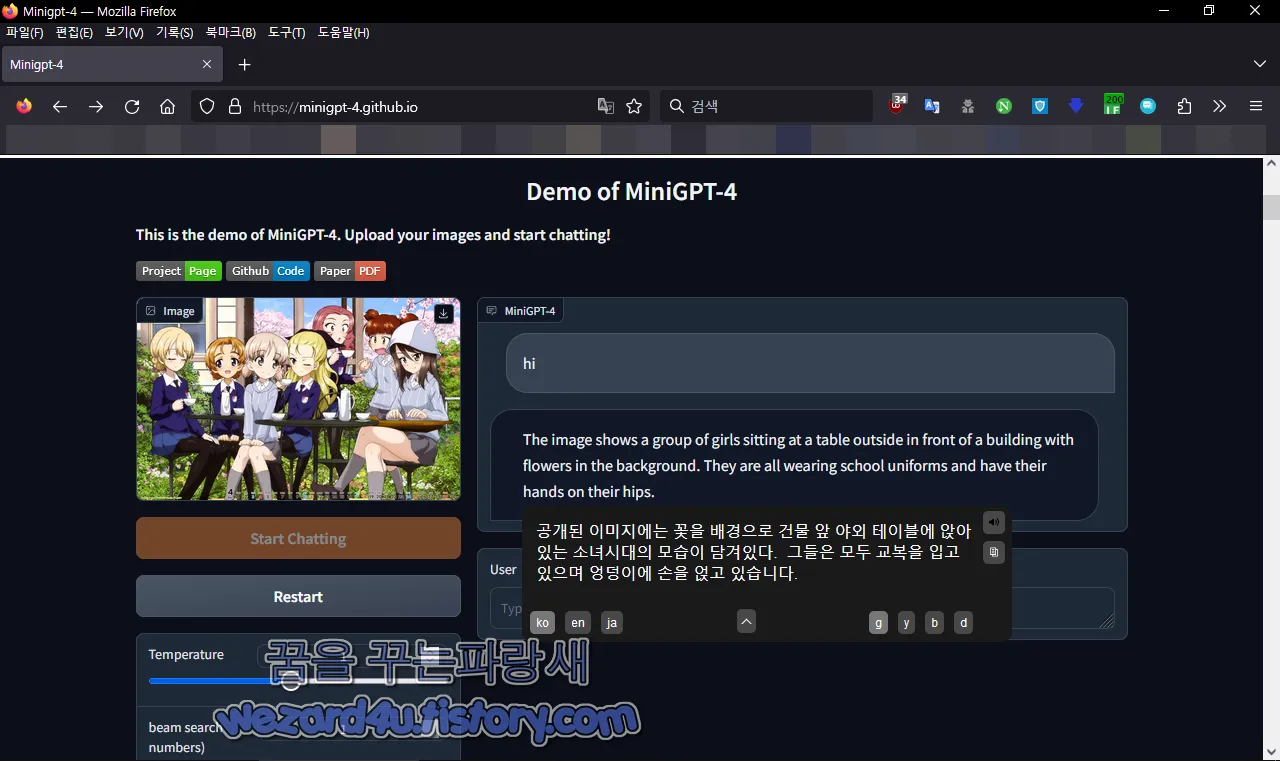Open the Firefox home page icon
Screen dimensions: 1280x761
(x=168, y=106)
